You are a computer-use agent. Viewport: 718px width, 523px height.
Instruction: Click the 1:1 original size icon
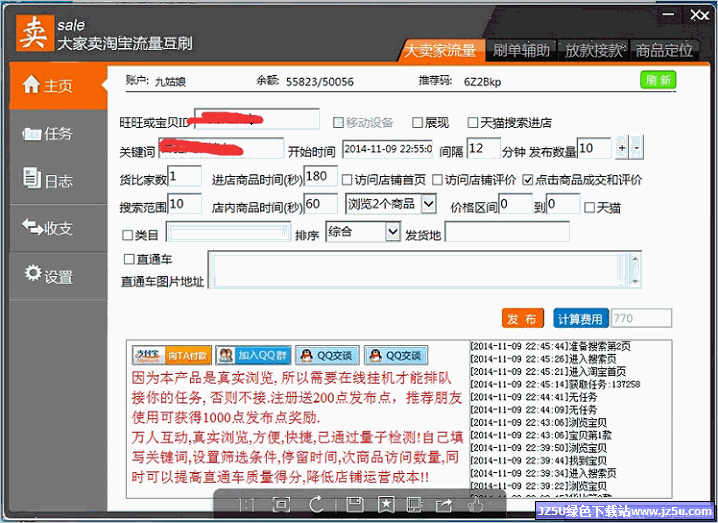(246, 505)
